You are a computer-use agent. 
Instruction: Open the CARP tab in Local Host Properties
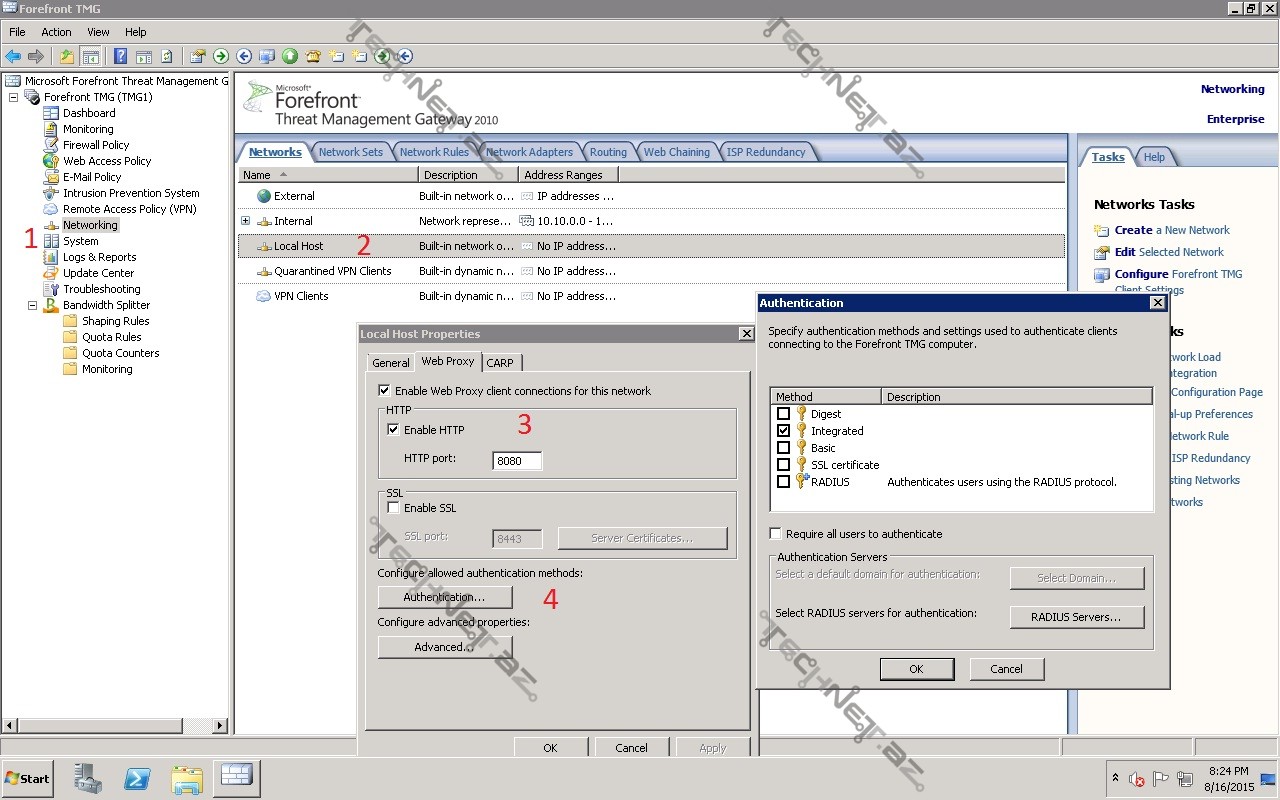tap(500, 363)
